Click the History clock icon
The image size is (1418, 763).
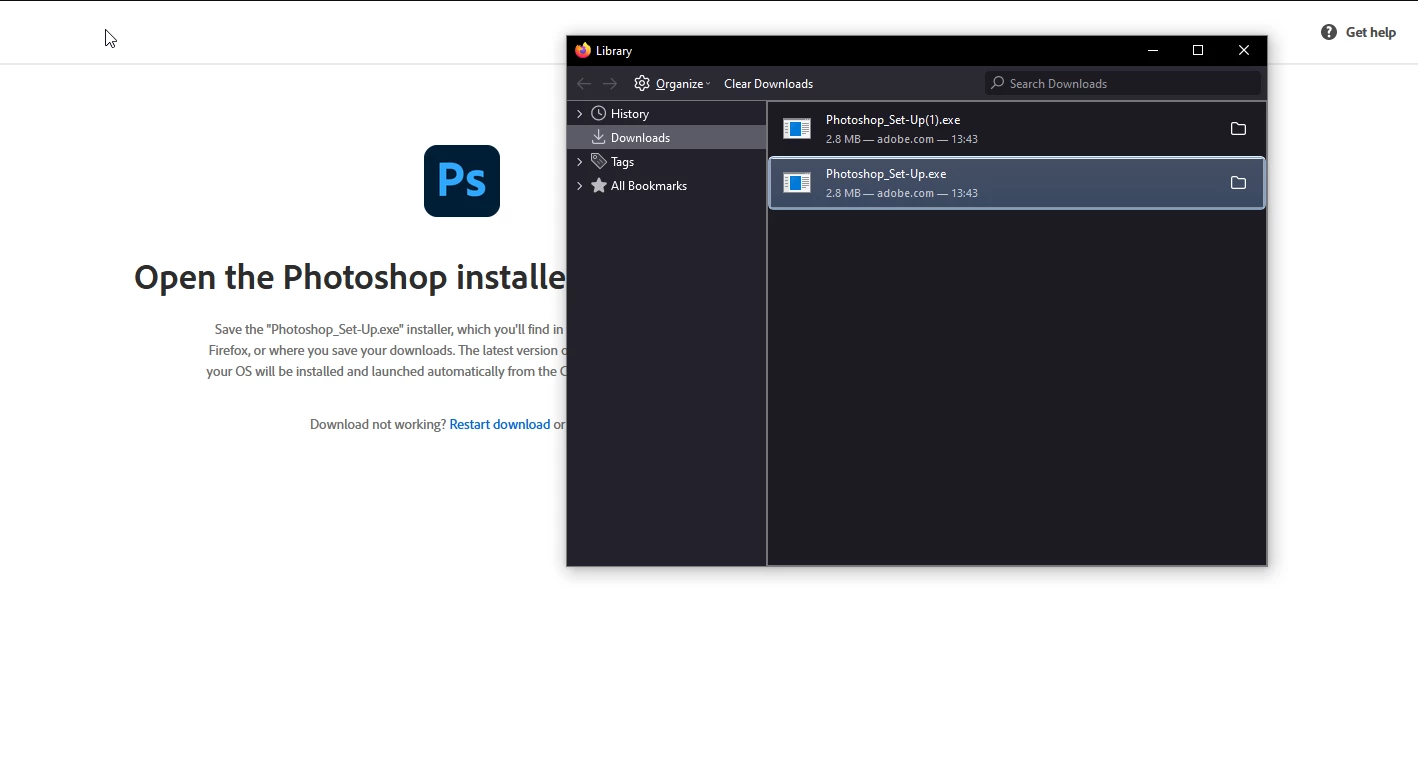[599, 114]
